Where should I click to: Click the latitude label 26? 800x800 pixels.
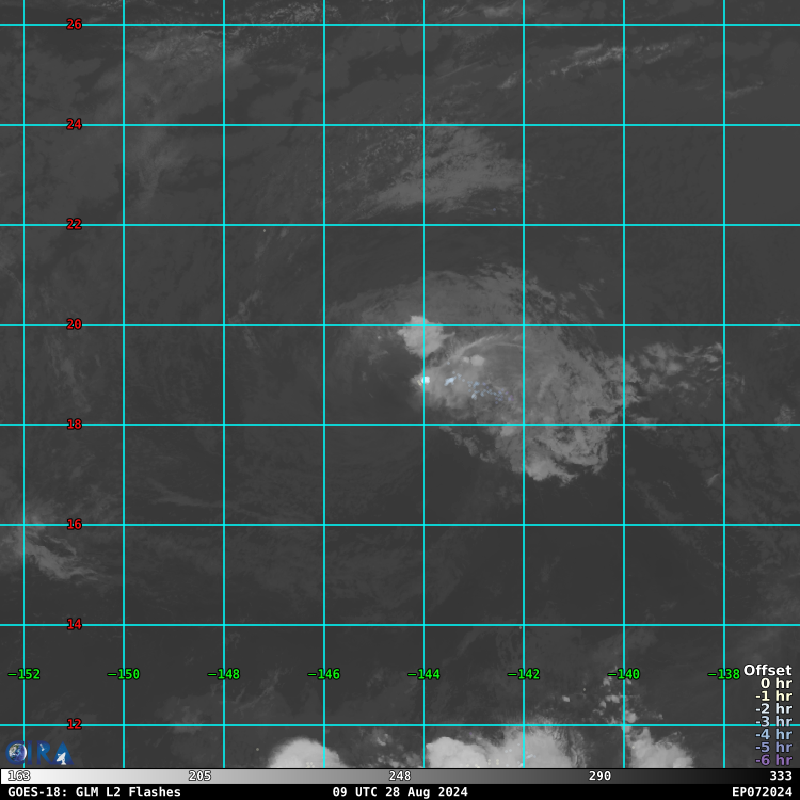pyautogui.click(x=74, y=24)
